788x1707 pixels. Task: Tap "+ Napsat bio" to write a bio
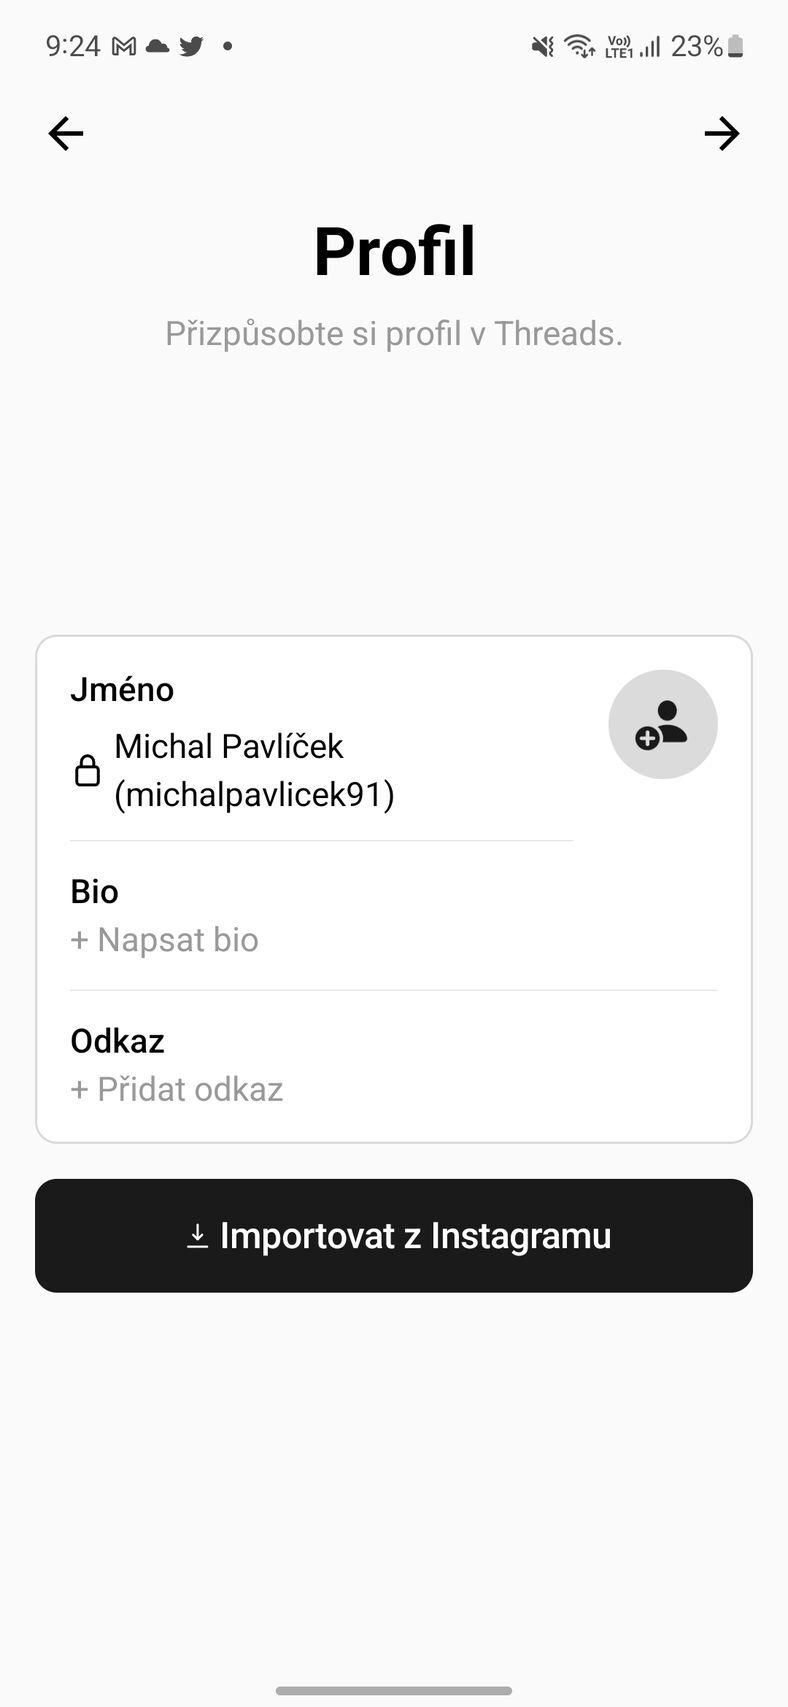point(165,940)
